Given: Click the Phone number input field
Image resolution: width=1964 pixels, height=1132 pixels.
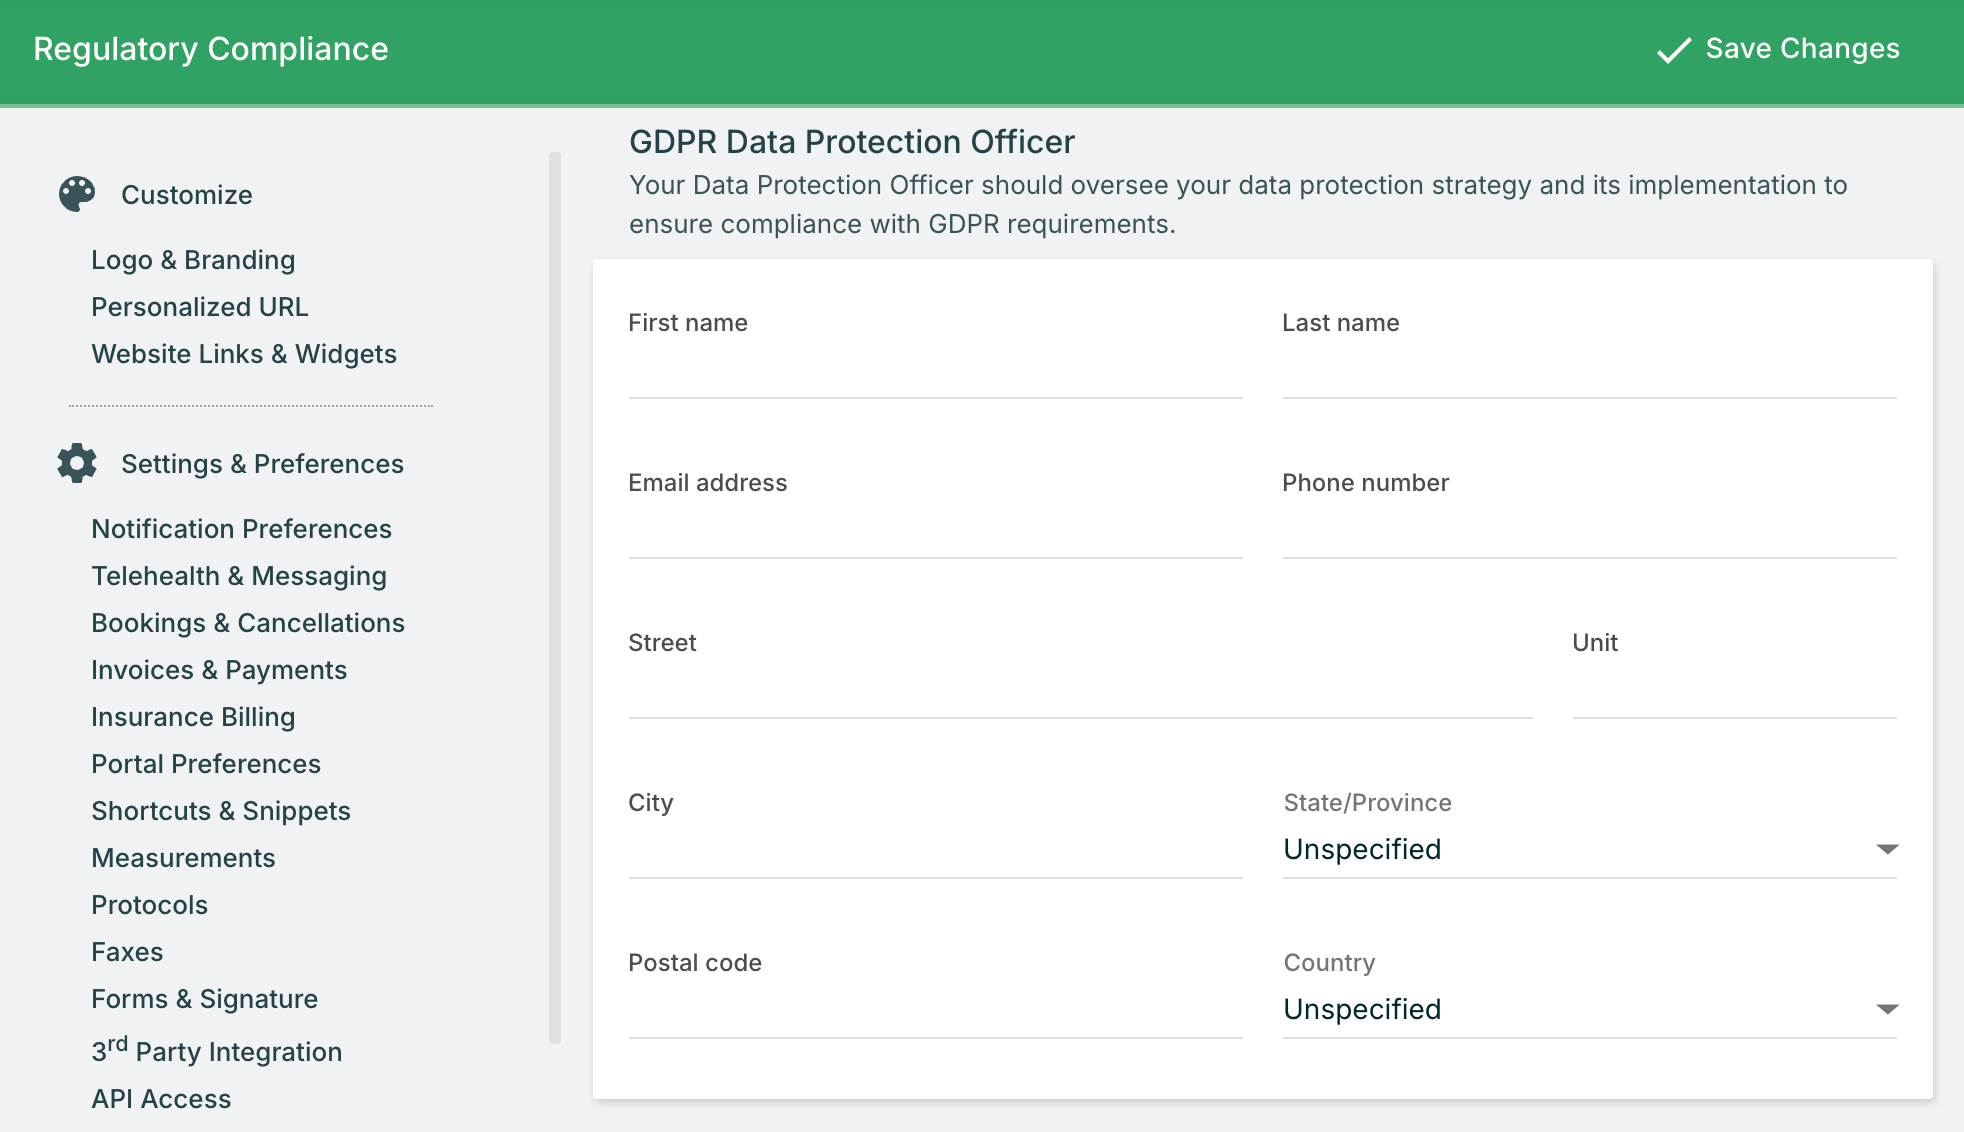Looking at the screenshot, I should (1588, 532).
